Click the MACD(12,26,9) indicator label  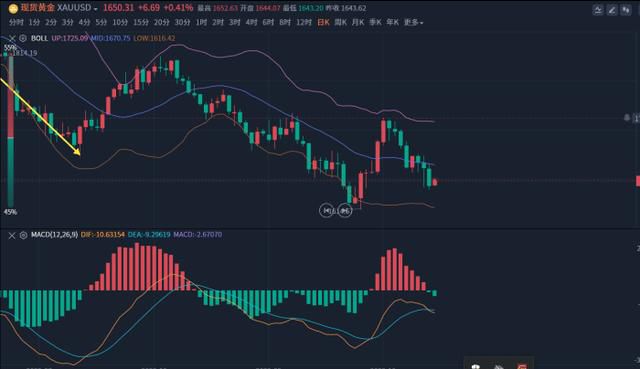point(54,235)
